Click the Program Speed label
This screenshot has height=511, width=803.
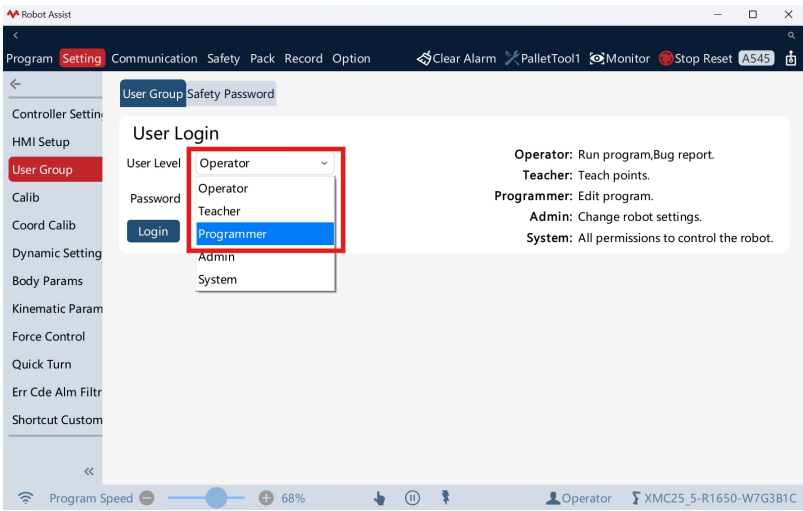pos(91,498)
